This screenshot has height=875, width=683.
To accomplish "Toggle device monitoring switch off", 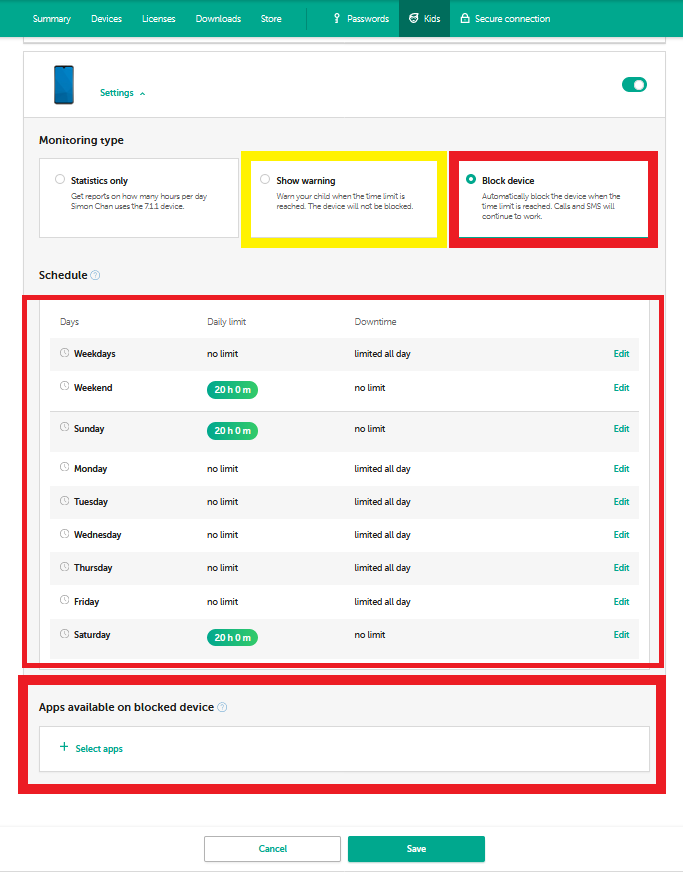I will click(x=634, y=84).
